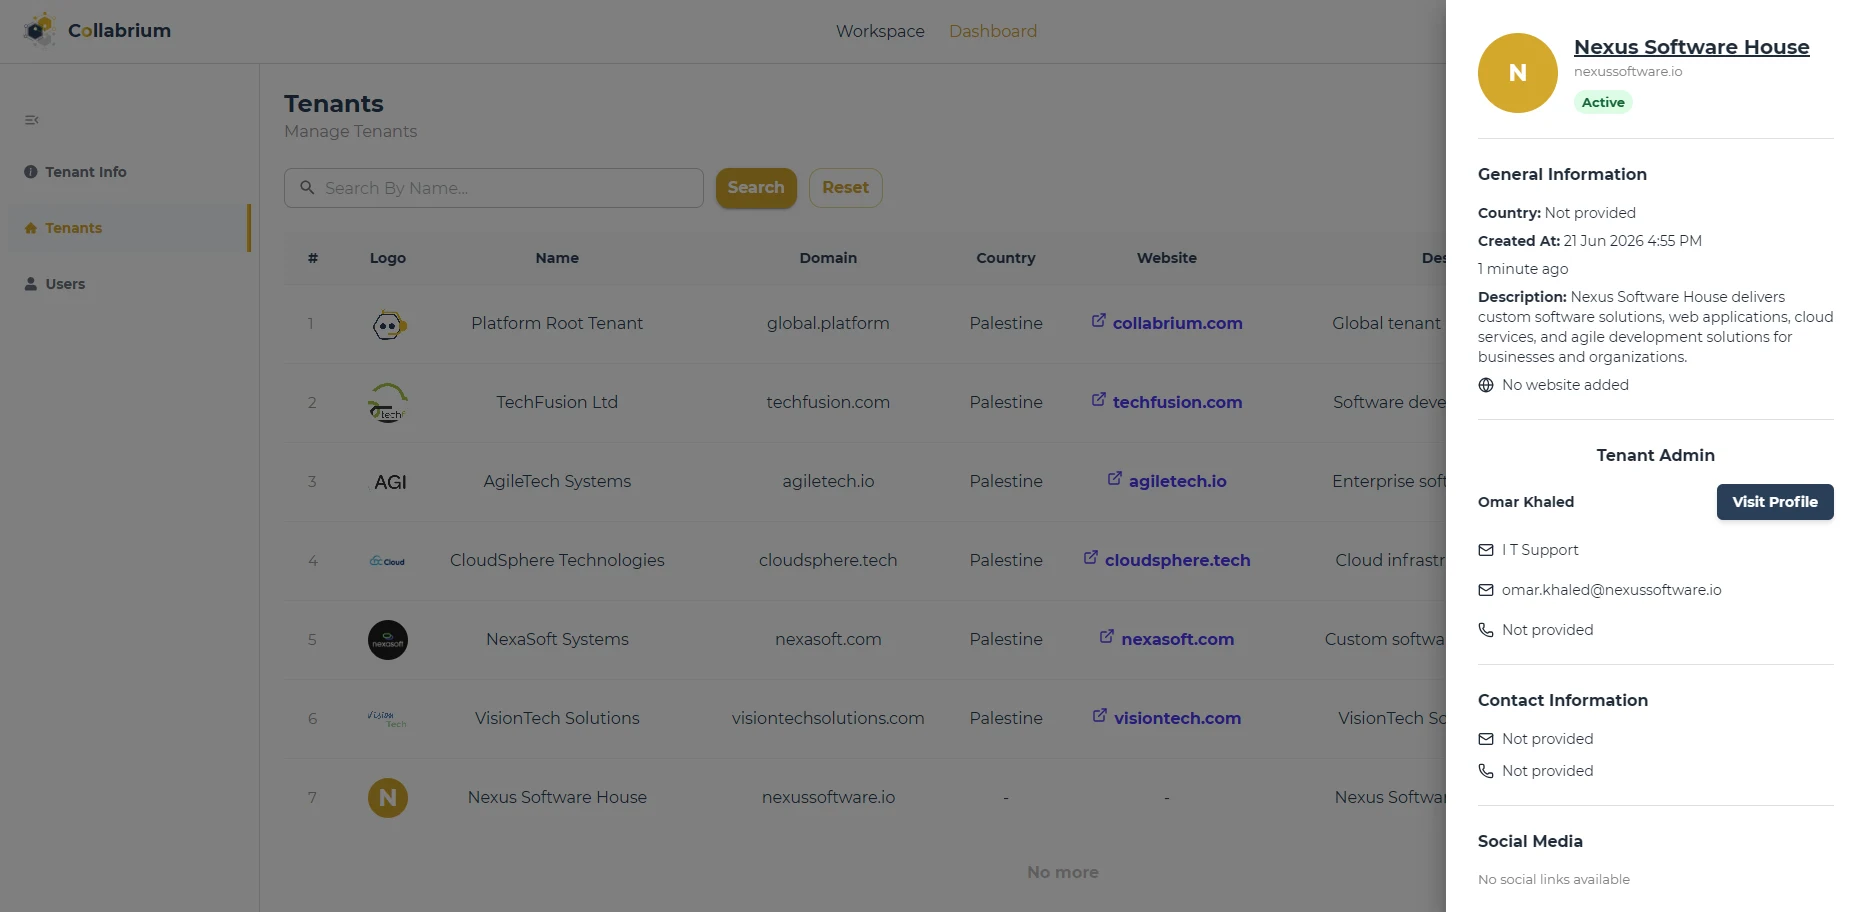
Task: Select Tenants in the sidebar
Action: (x=128, y=228)
